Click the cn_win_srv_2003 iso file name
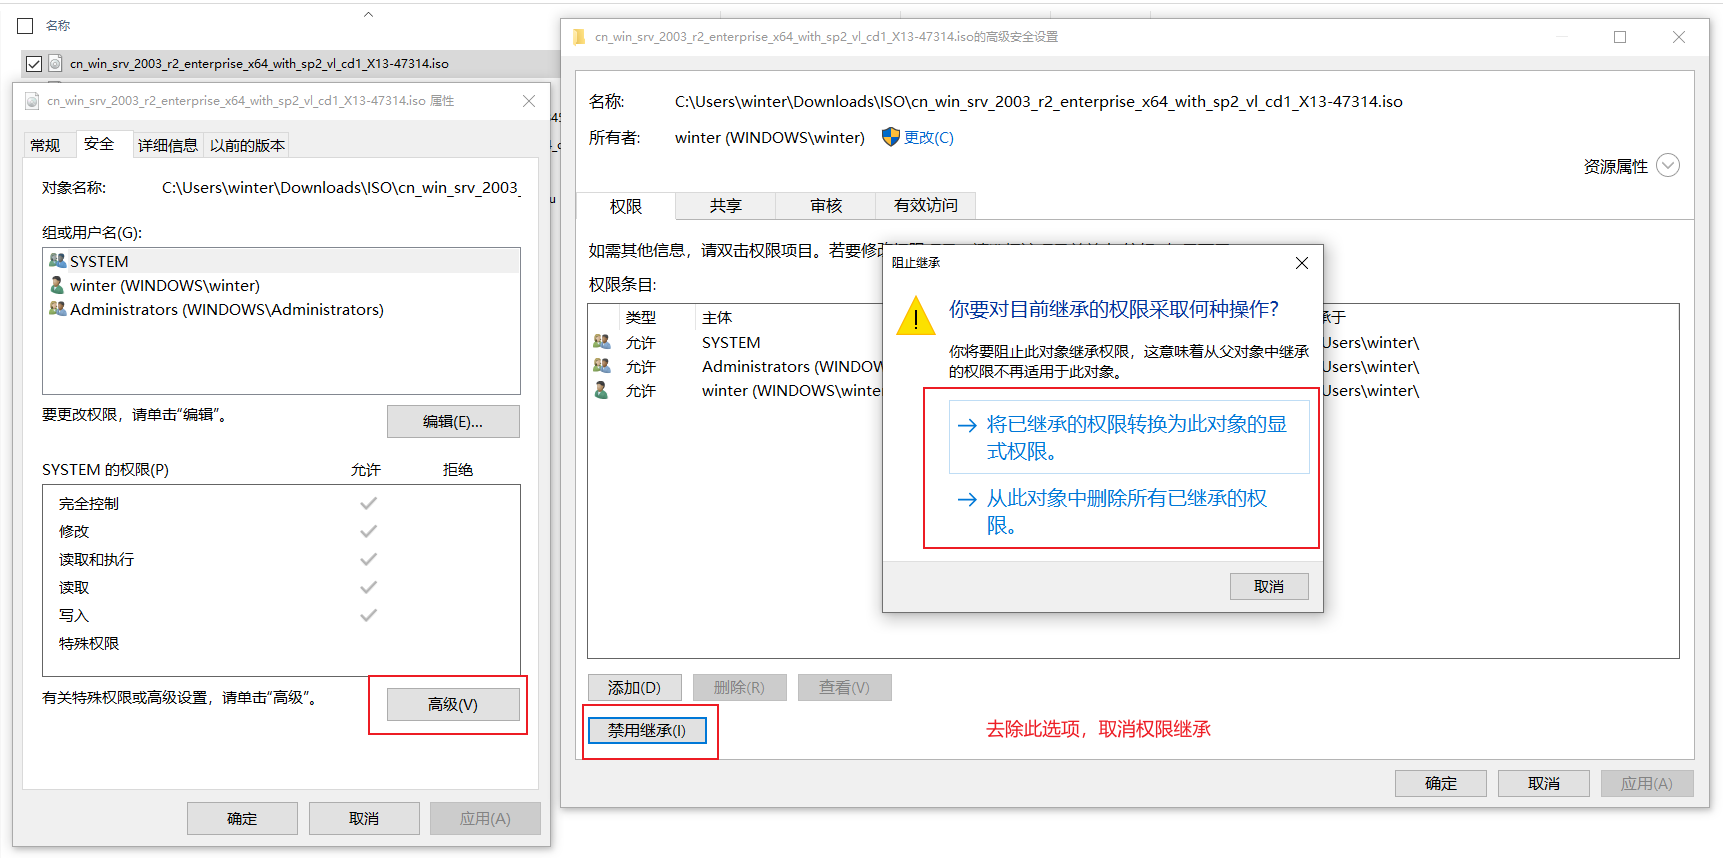Viewport: 1723px width, 858px height. tap(259, 64)
